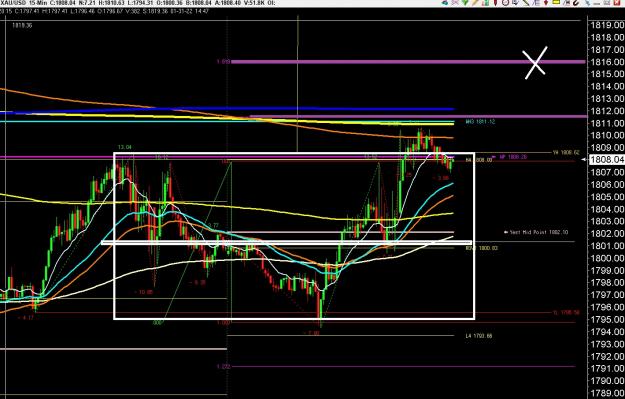Click the black hook-shaped toolbar icon
This screenshot has width=625, height=399.
click(576, 2)
